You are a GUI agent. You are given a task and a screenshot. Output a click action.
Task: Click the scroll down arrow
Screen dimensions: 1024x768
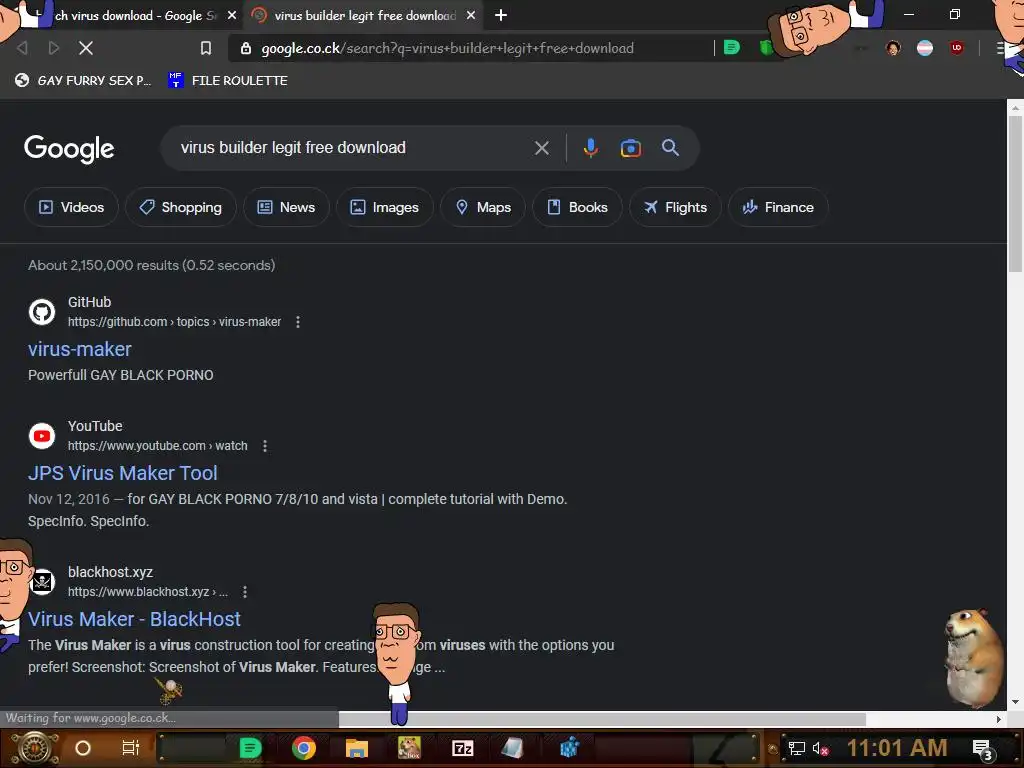[x=1015, y=702]
